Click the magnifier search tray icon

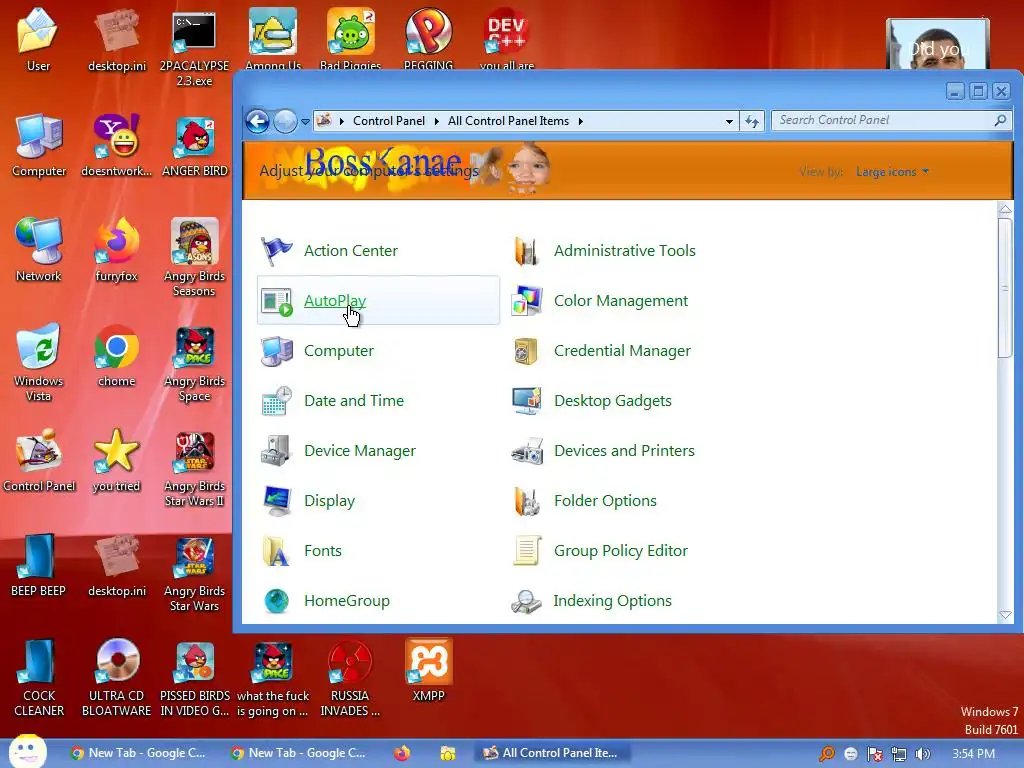pyautogui.click(x=827, y=754)
